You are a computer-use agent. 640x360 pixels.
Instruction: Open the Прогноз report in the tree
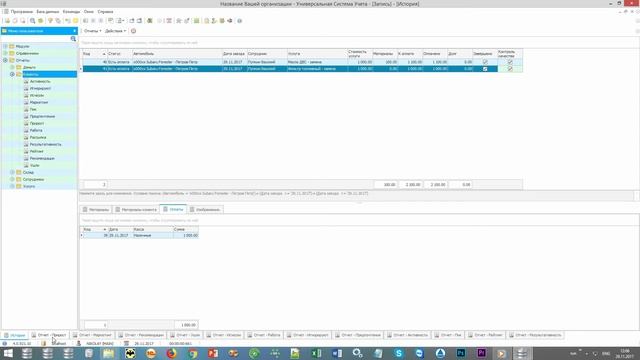tap(37, 123)
